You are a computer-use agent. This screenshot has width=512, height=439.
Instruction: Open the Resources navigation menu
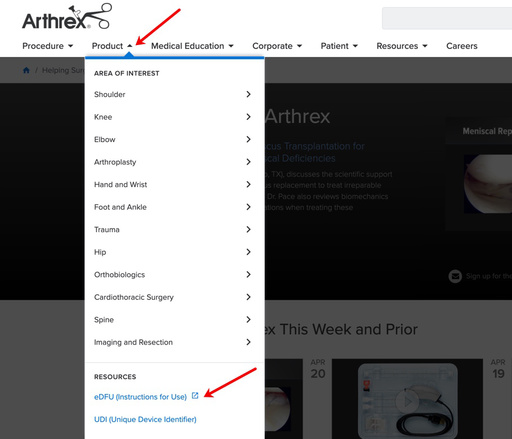(402, 46)
